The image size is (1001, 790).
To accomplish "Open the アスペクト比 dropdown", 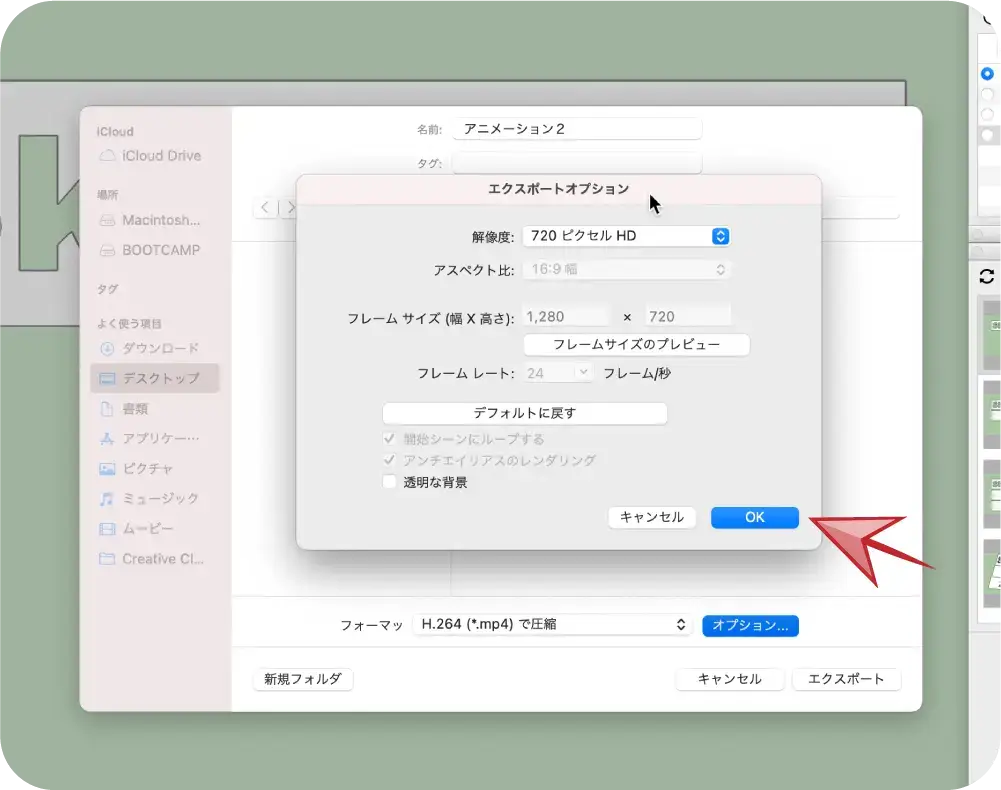I will pyautogui.click(x=626, y=270).
